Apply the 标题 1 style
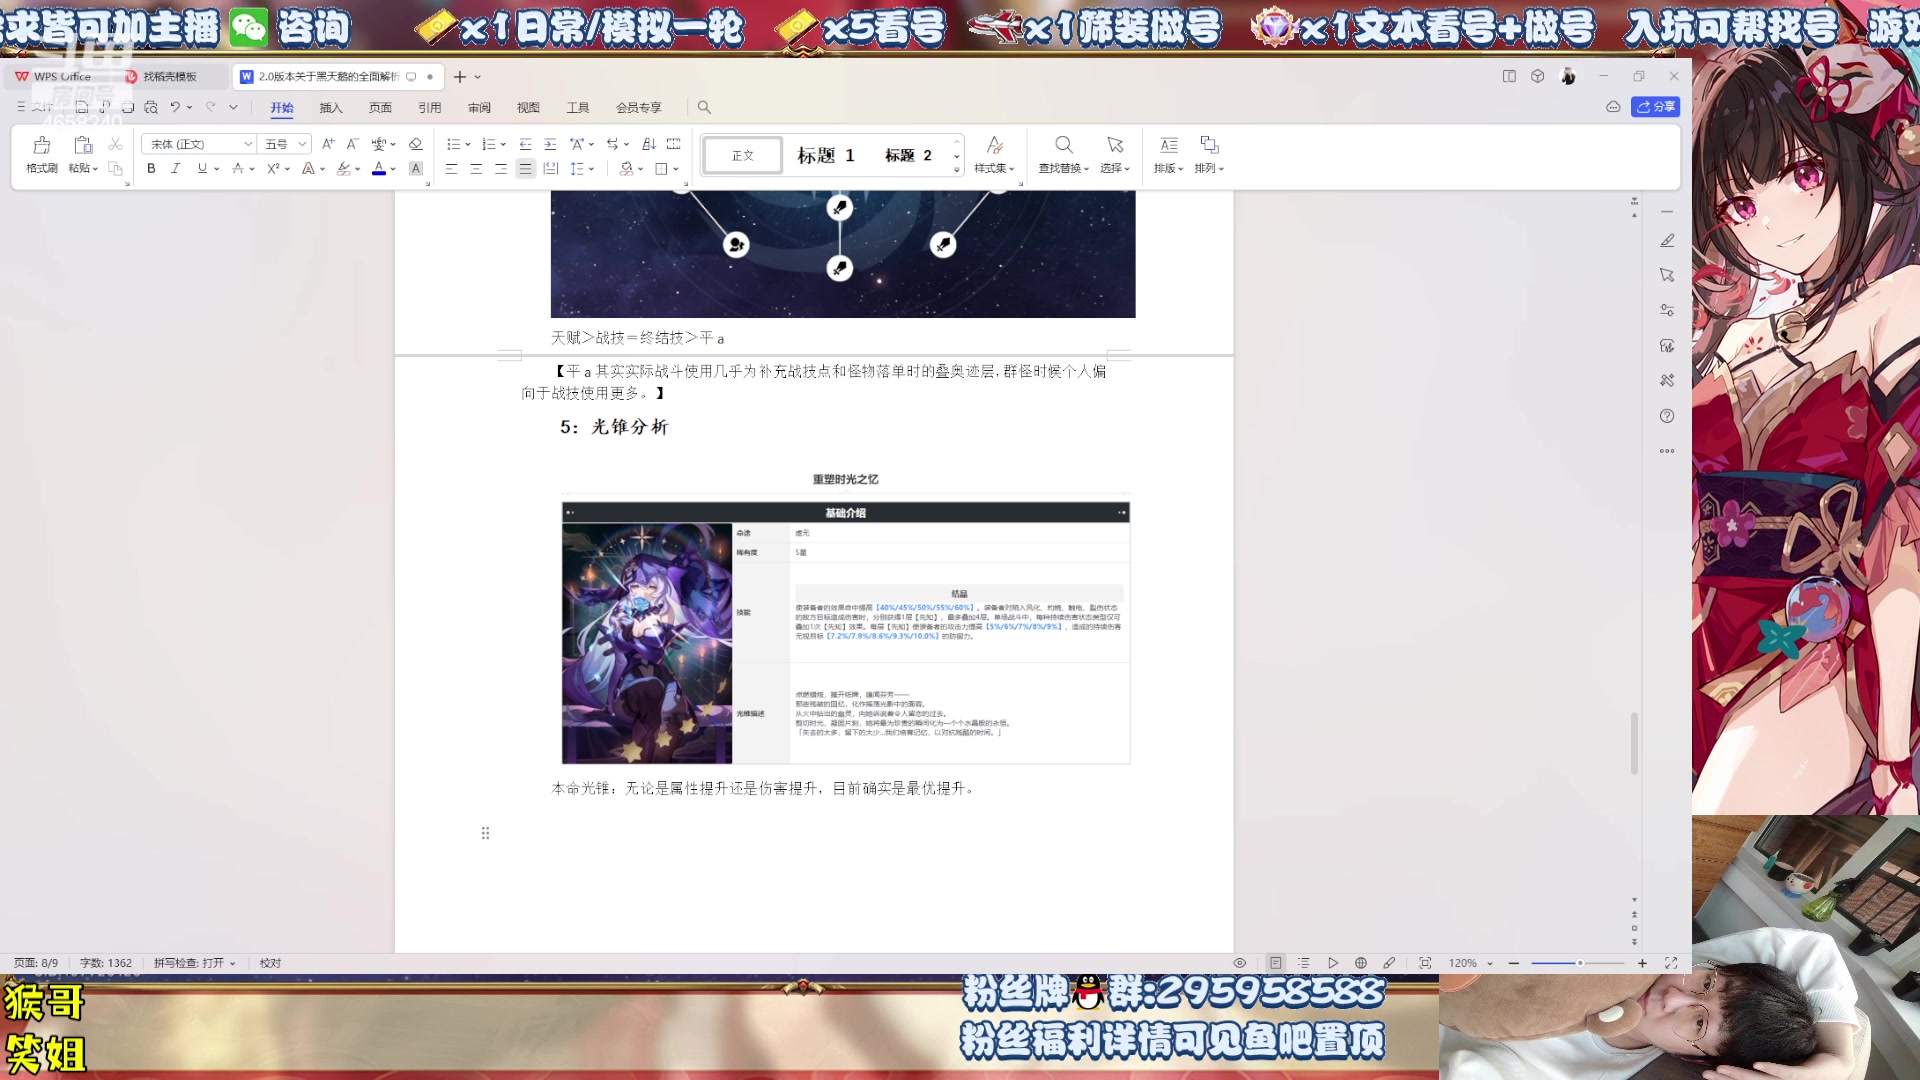This screenshot has height=1080, width=1920. tap(827, 155)
